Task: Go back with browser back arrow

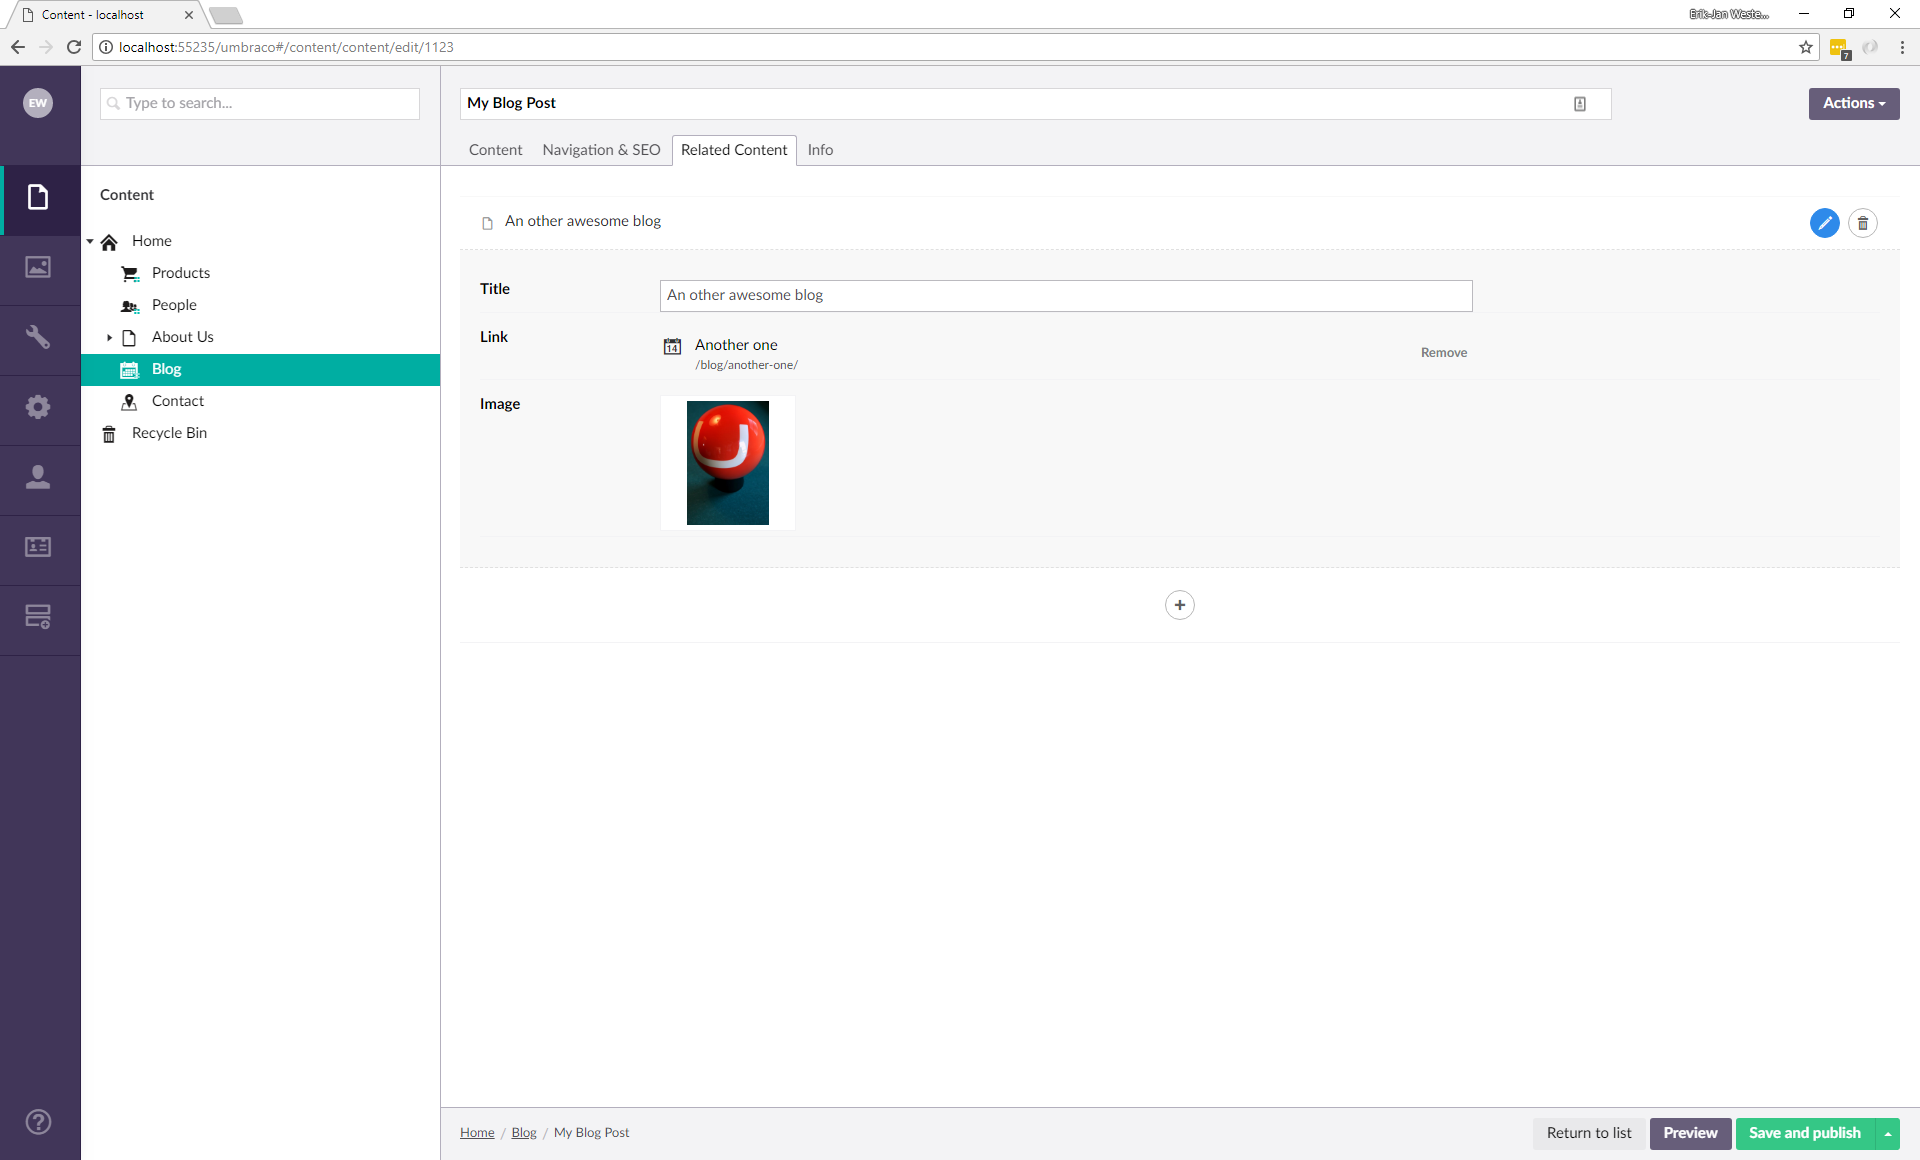Action: (18, 47)
